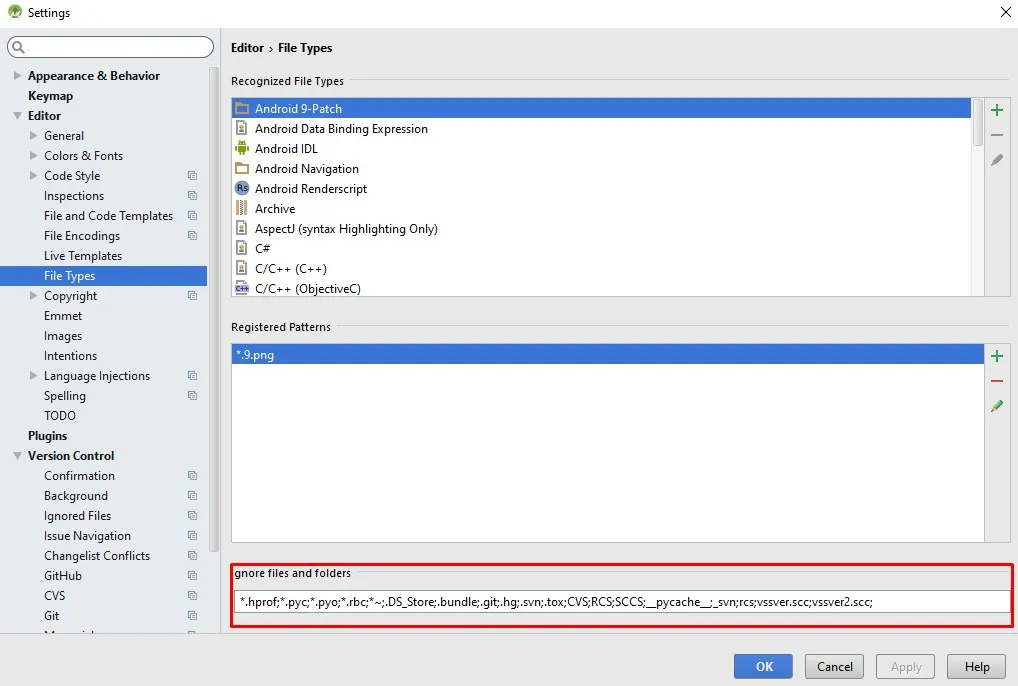This screenshot has height=686, width=1018.
Task: Remove the *.9.png registered pattern
Action: [x=997, y=381]
